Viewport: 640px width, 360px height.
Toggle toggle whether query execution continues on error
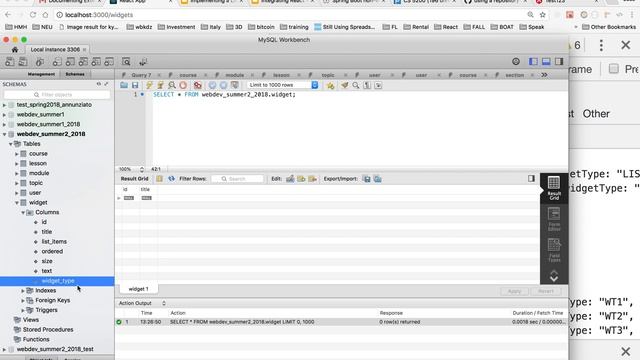(198, 85)
